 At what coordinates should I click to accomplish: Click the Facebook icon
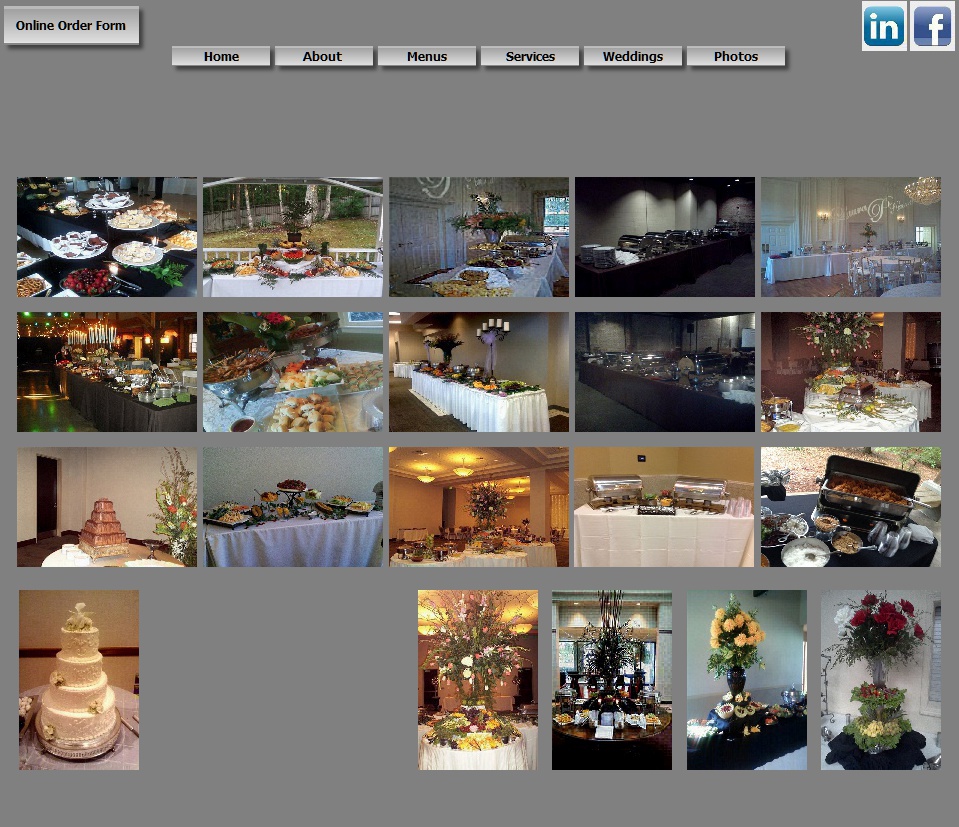pyautogui.click(x=932, y=27)
